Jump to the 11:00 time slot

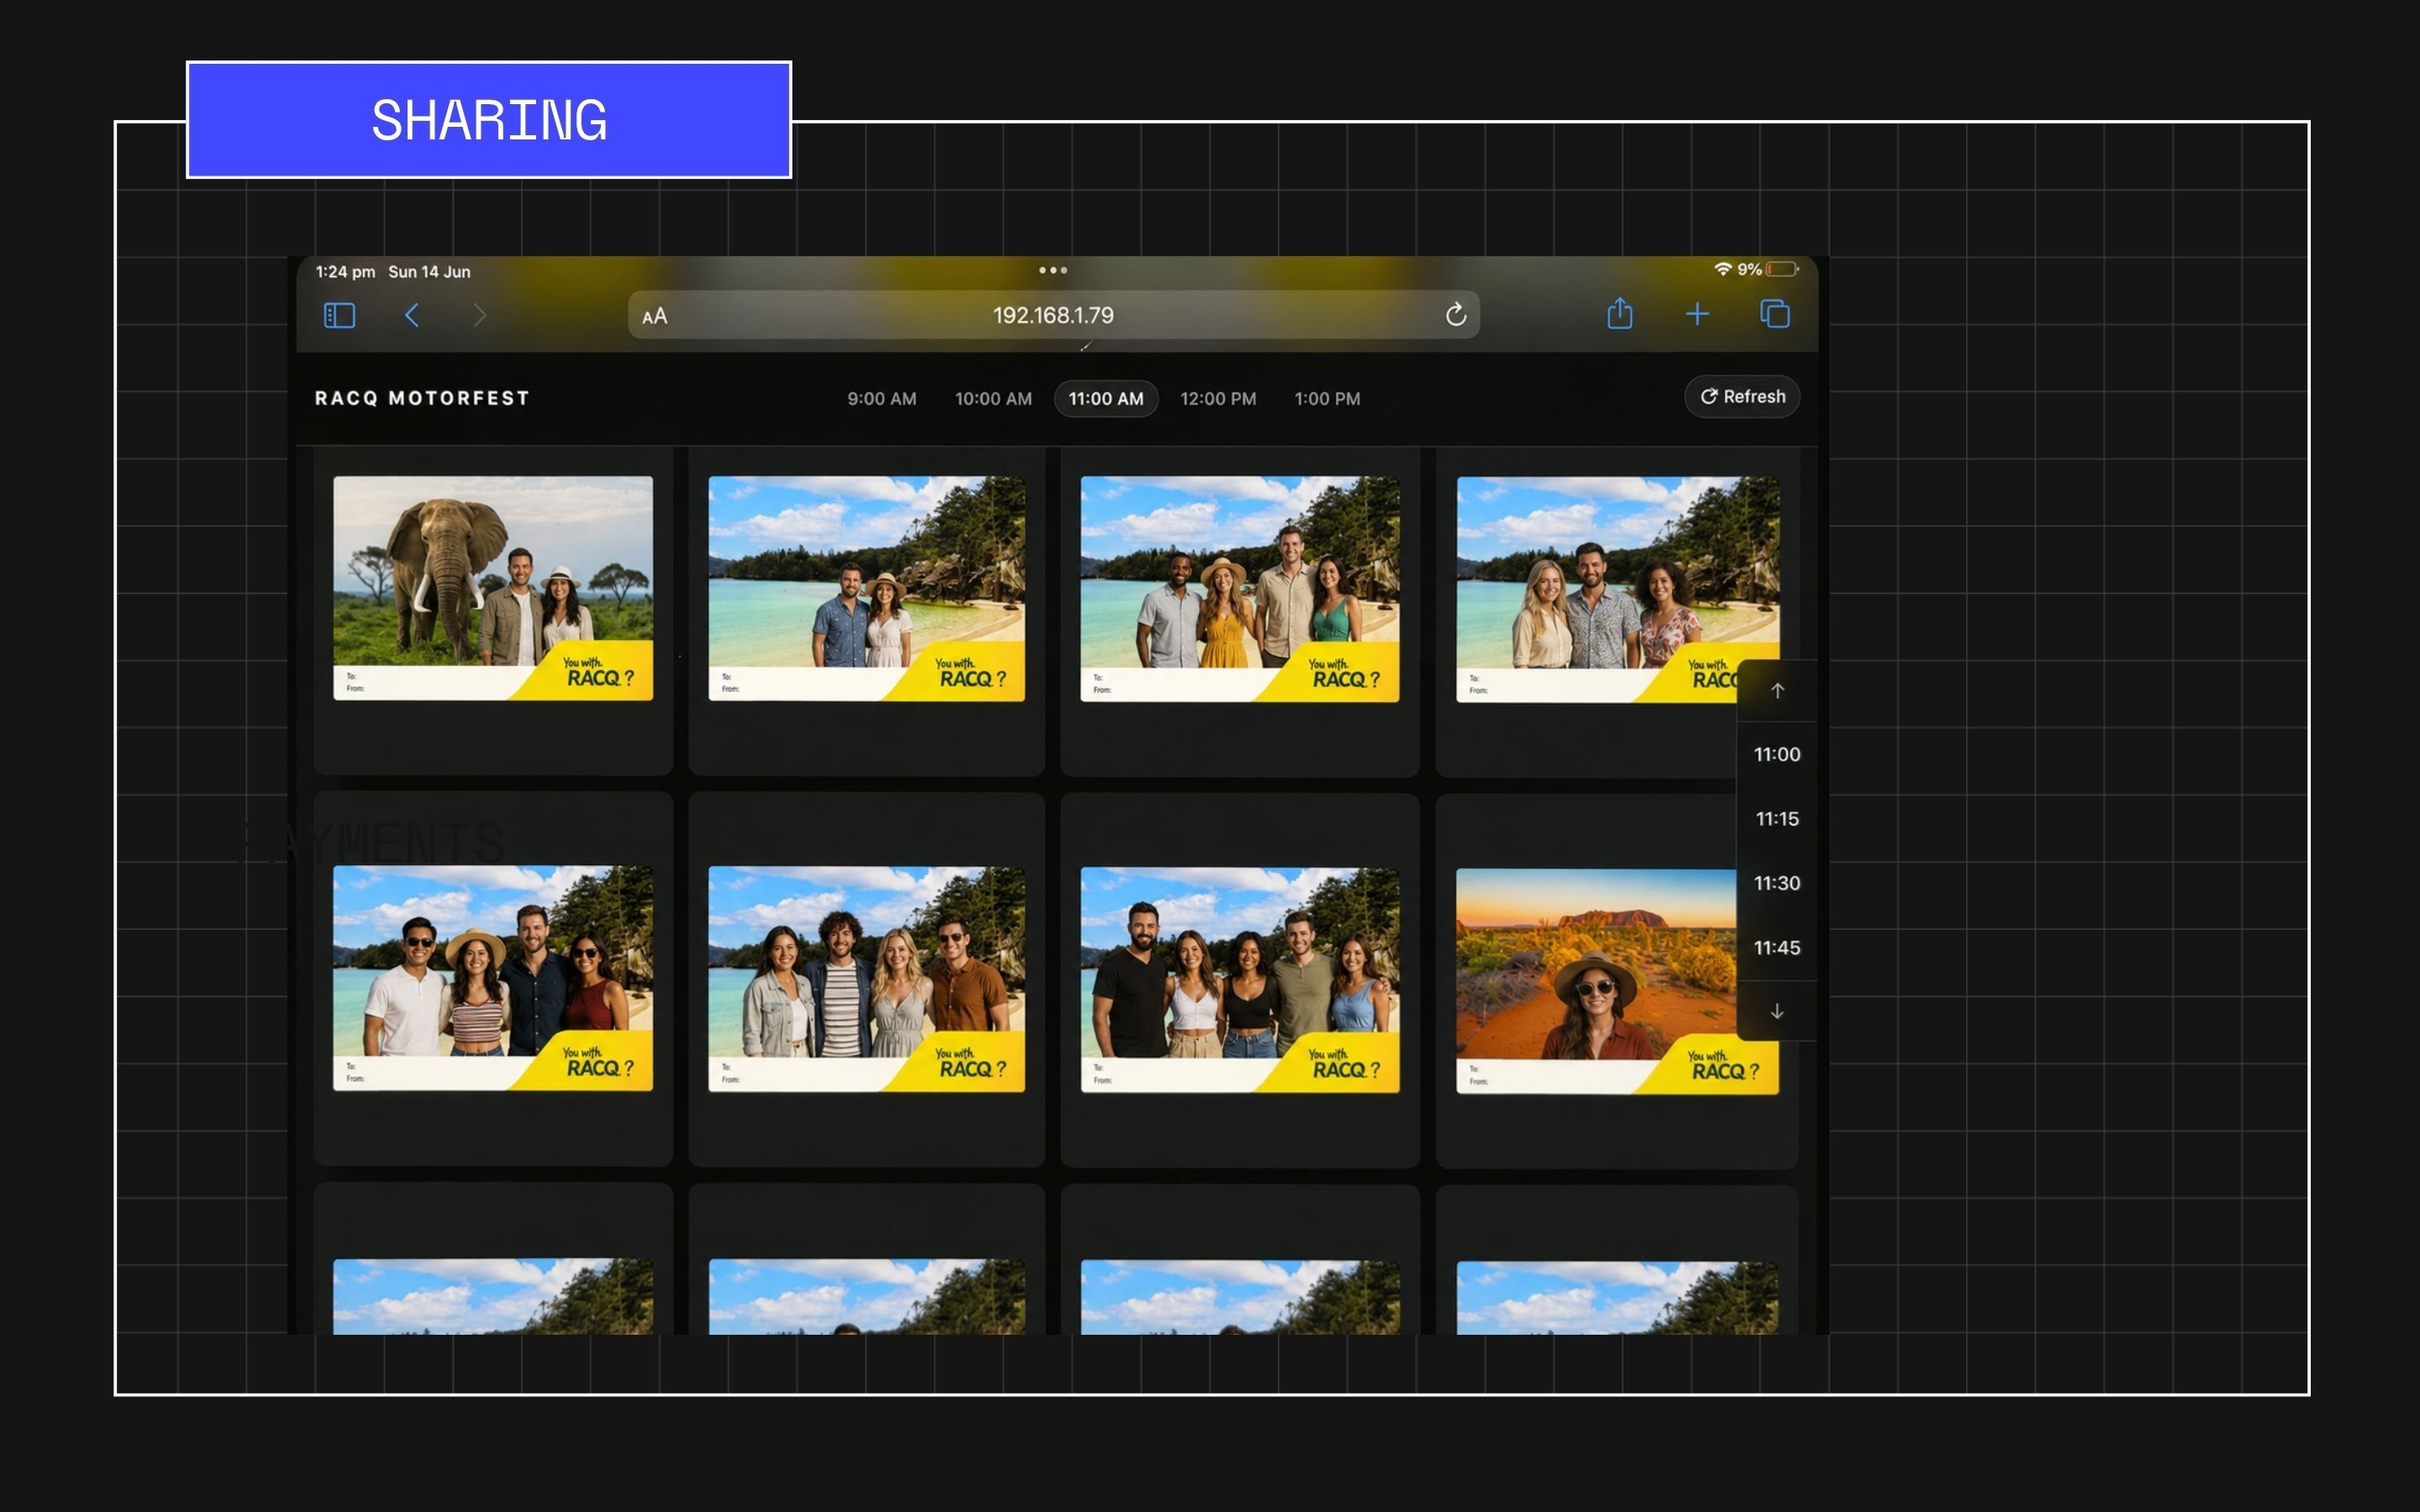(1777, 755)
